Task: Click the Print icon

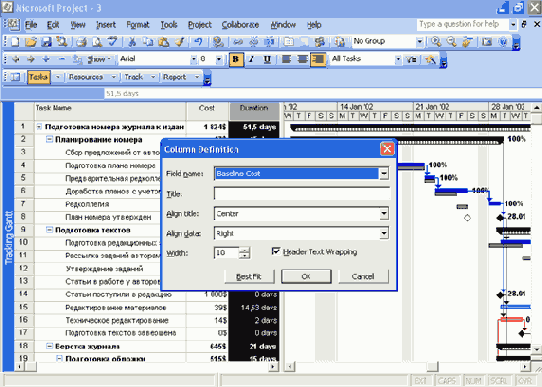Action: [x=82, y=42]
